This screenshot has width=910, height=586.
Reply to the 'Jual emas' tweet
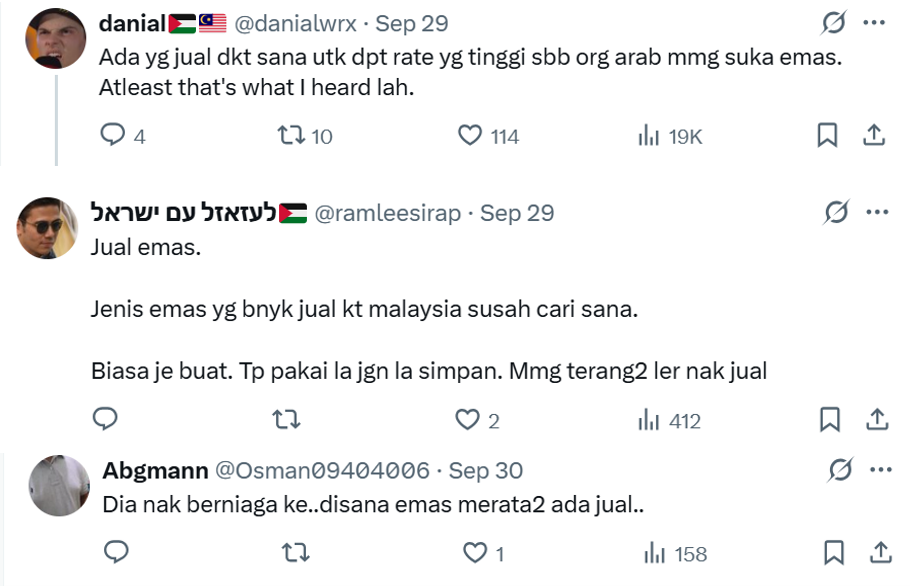[x=106, y=420]
